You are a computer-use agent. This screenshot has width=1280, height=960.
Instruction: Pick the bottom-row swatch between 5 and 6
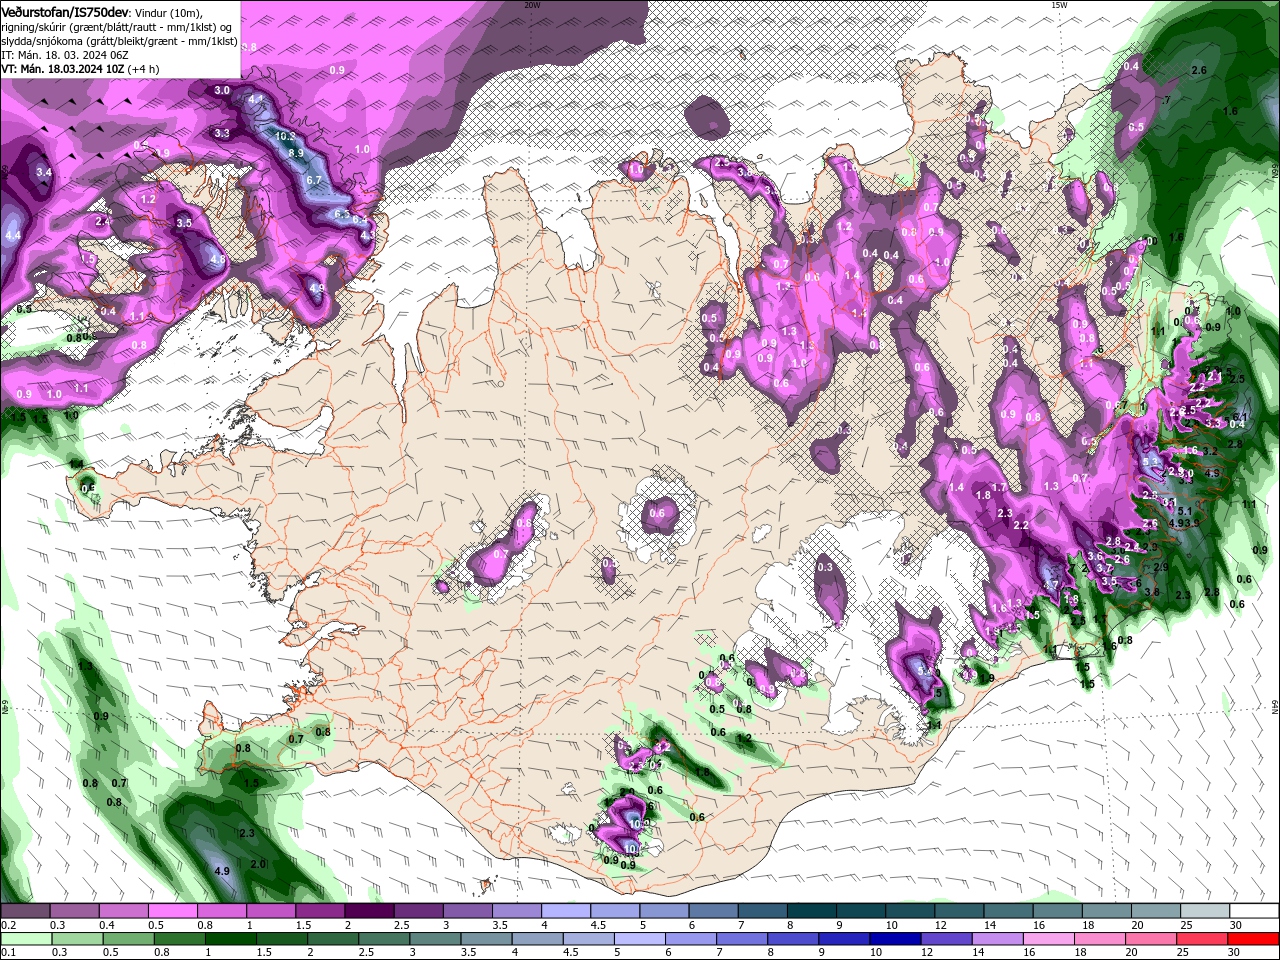pos(640,939)
